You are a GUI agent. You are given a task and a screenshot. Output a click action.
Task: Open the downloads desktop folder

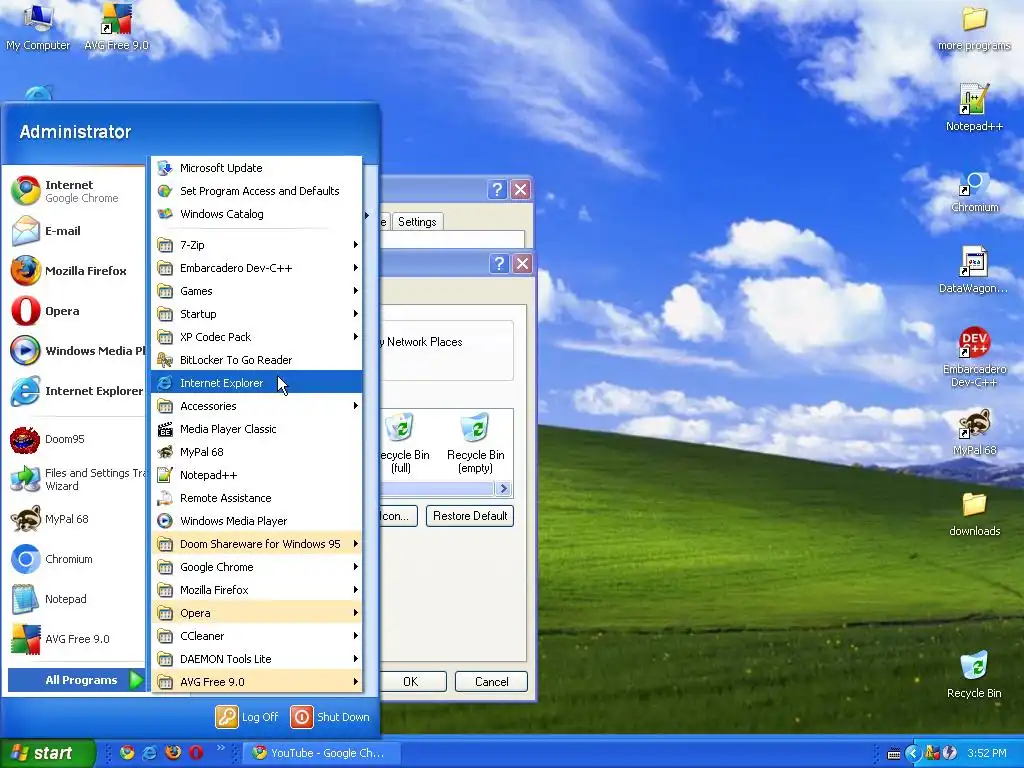pyautogui.click(x=974, y=515)
